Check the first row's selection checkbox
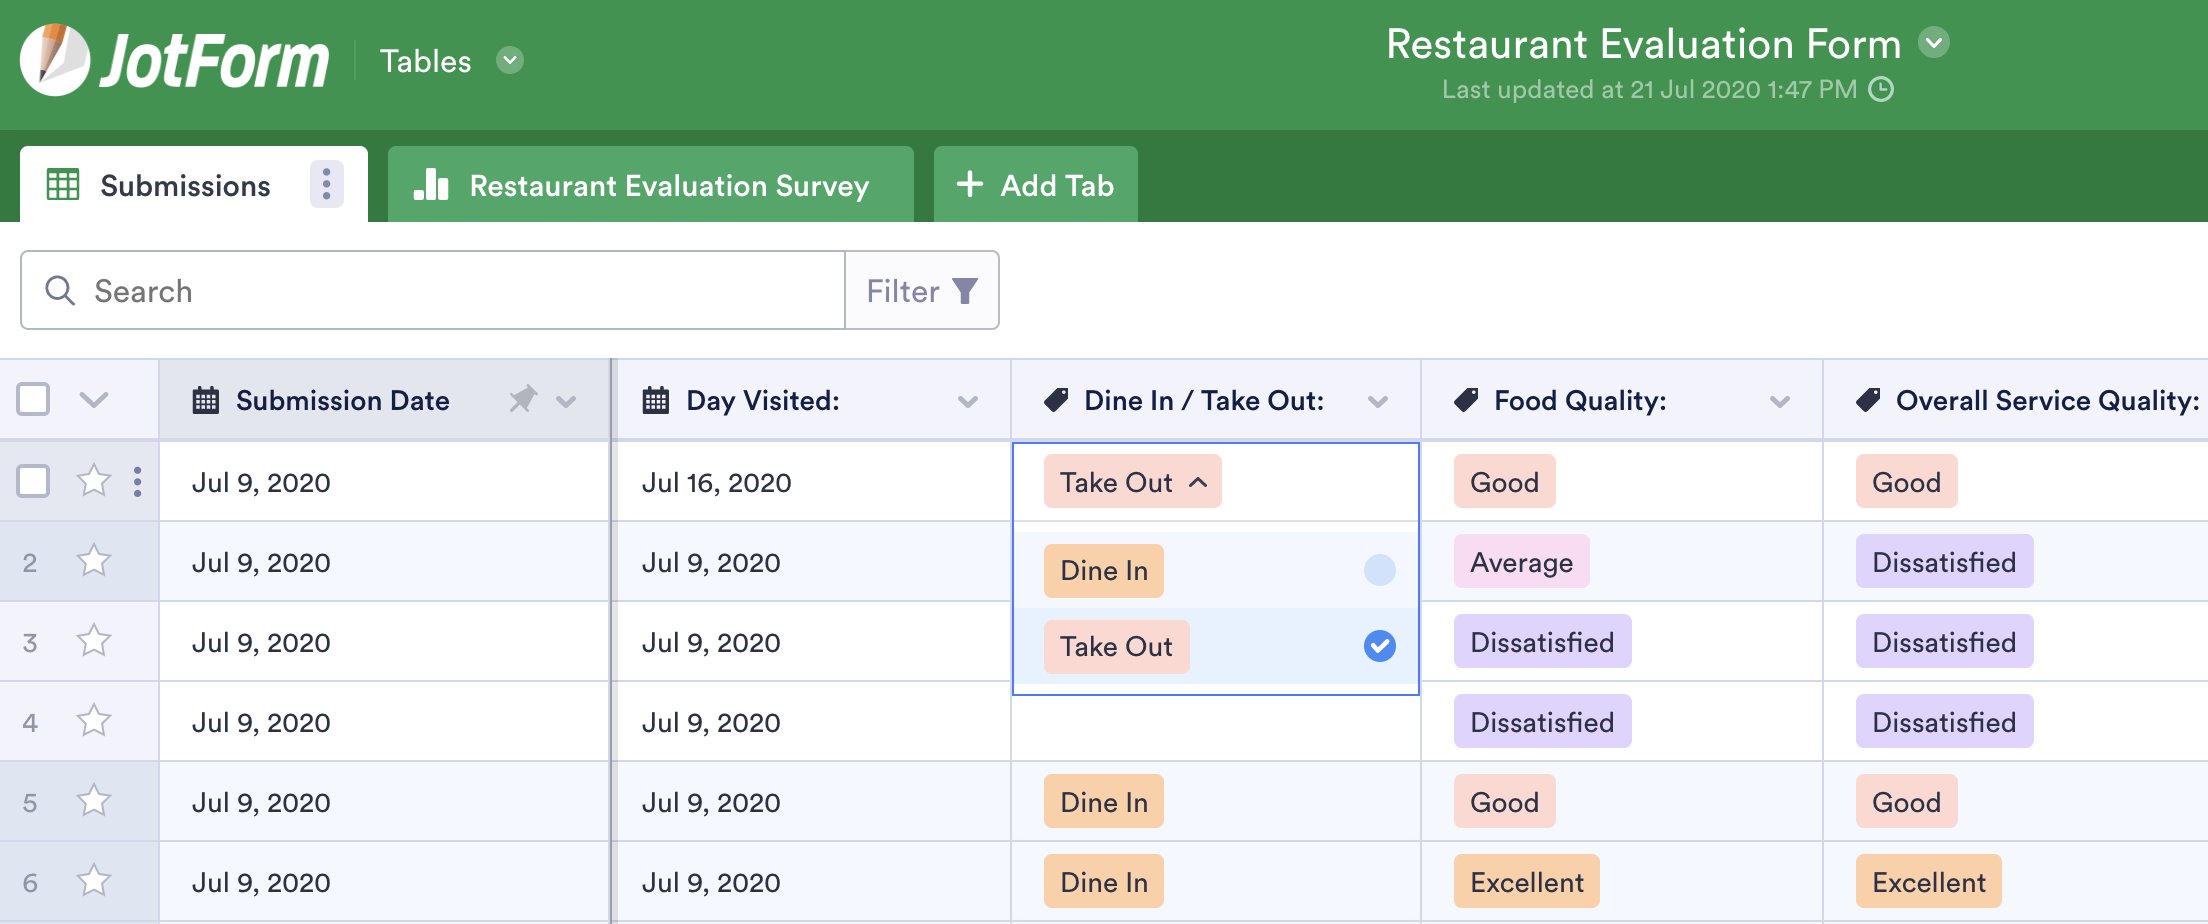This screenshot has width=2208, height=924. pos(33,481)
